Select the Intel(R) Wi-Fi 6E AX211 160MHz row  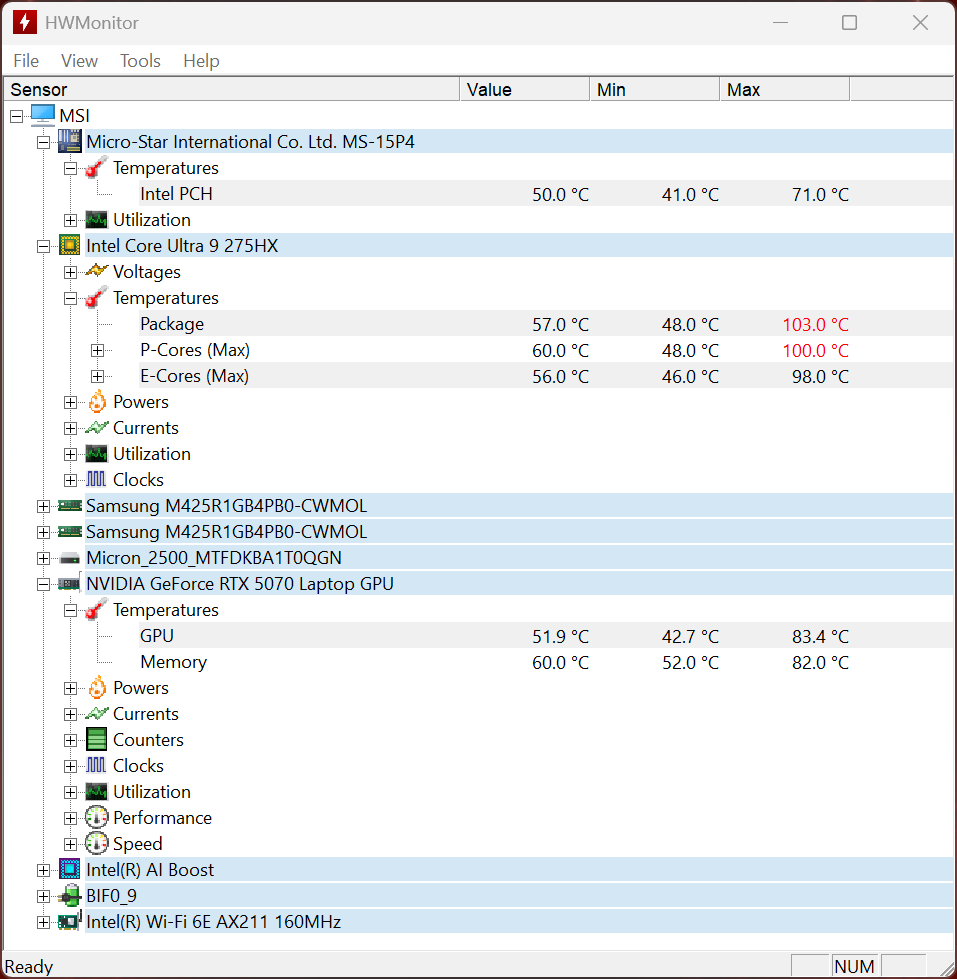click(x=519, y=922)
